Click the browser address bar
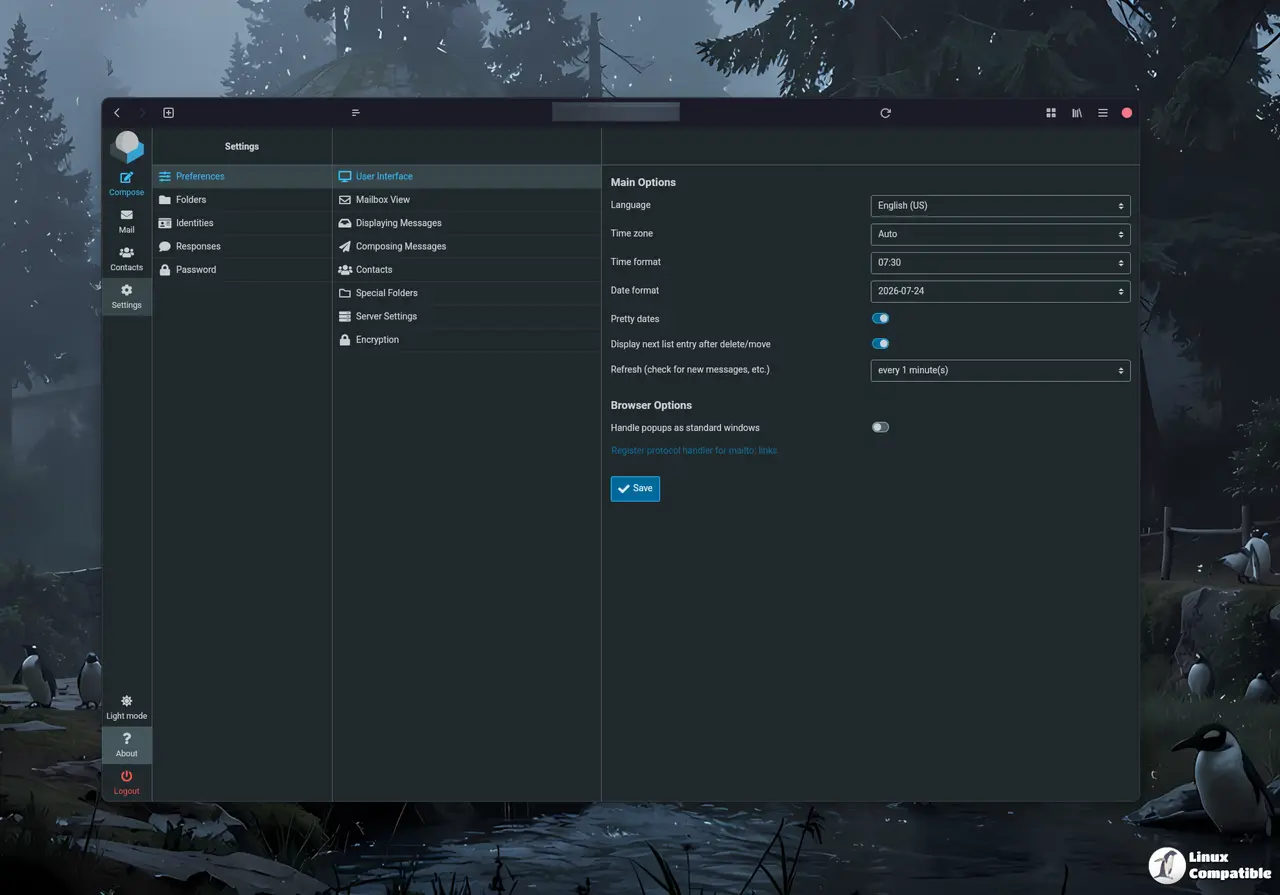 [615, 112]
